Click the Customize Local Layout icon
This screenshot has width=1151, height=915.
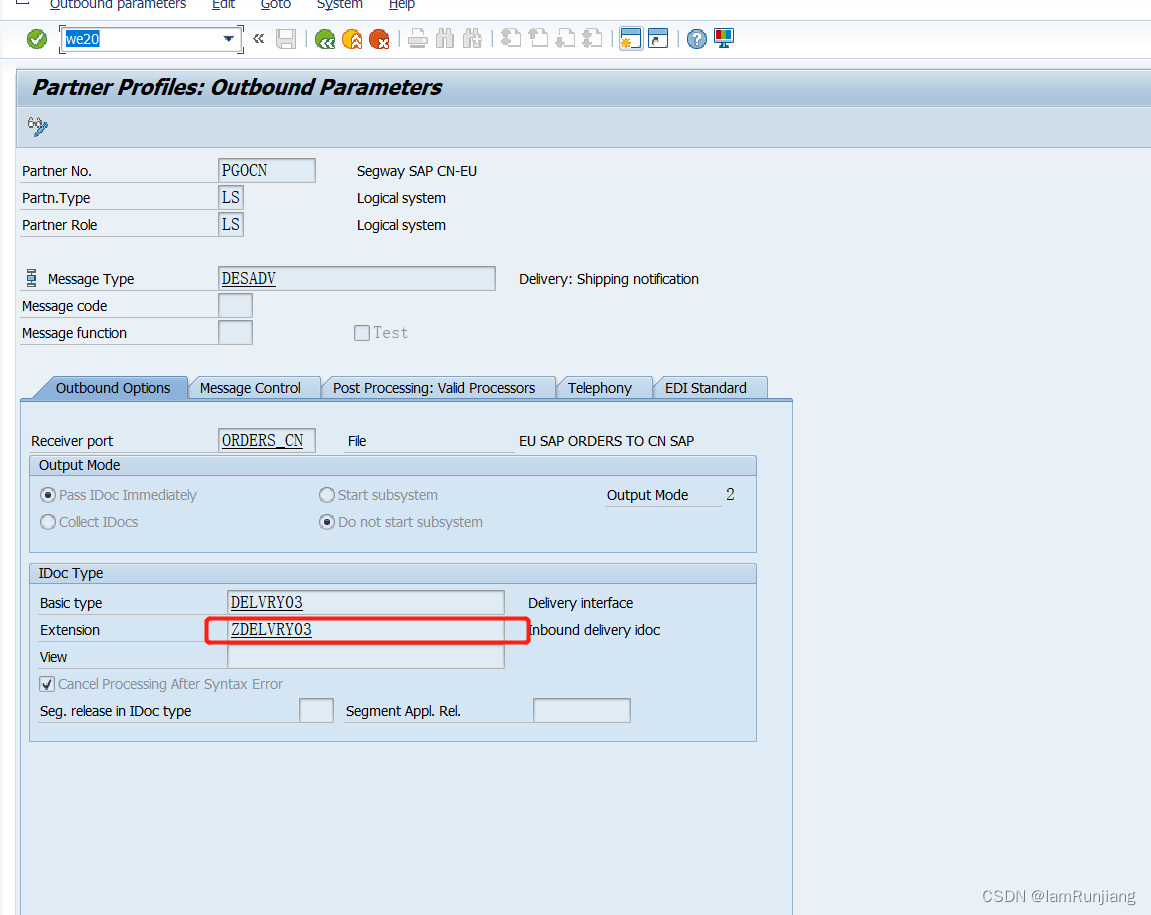722,39
